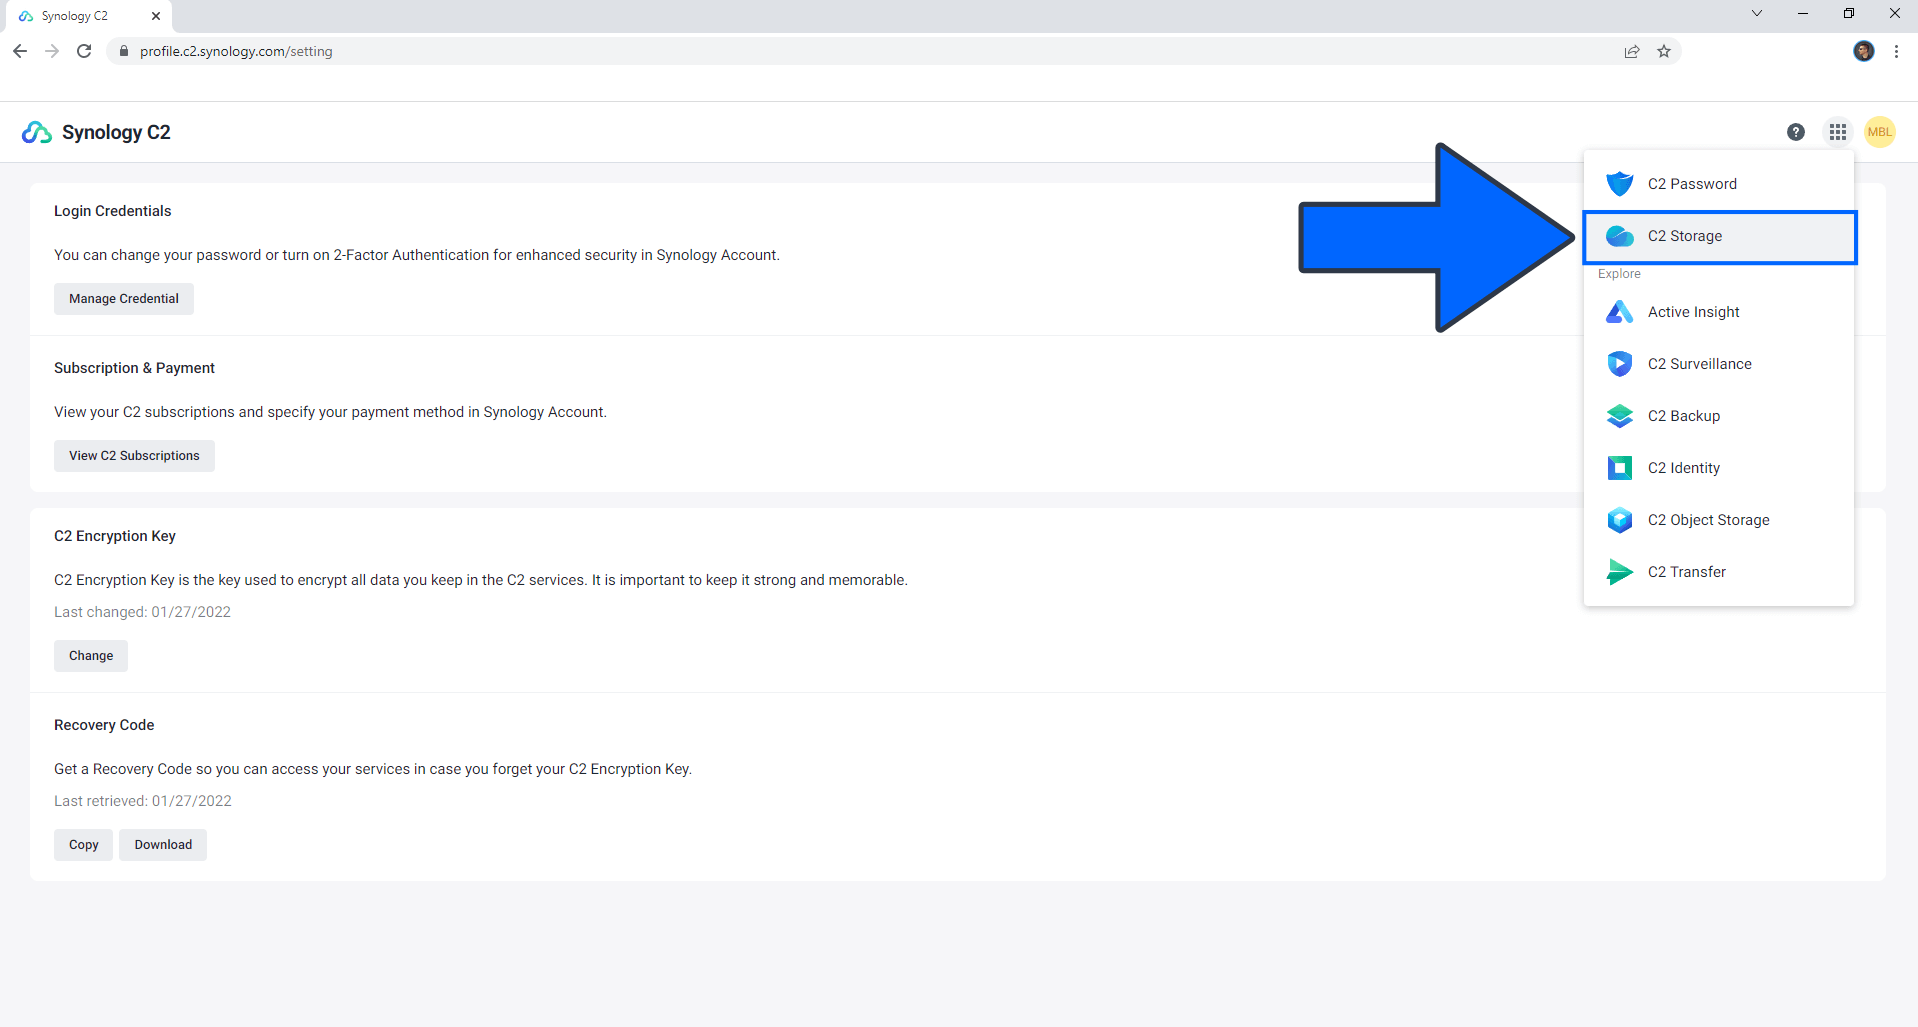This screenshot has width=1918, height=1027.
Task: Download the recovery code
Action: 163,845
